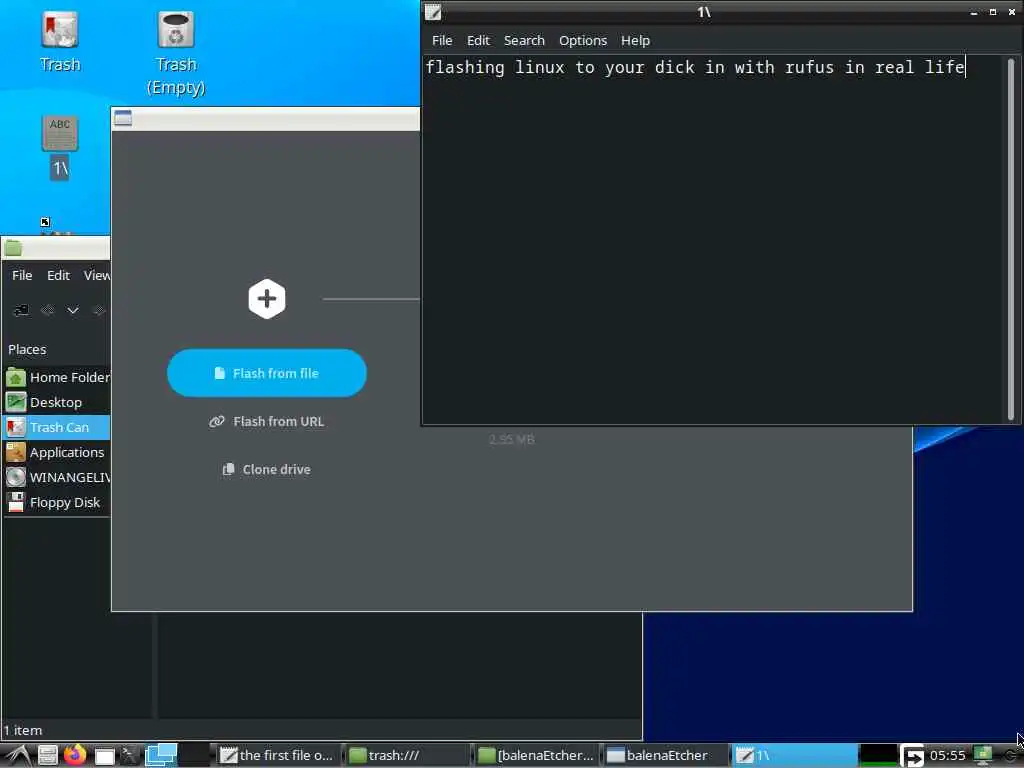Minimize the text editor window
The width and height of the screenshot is (1024, 768).
[974, 12]
